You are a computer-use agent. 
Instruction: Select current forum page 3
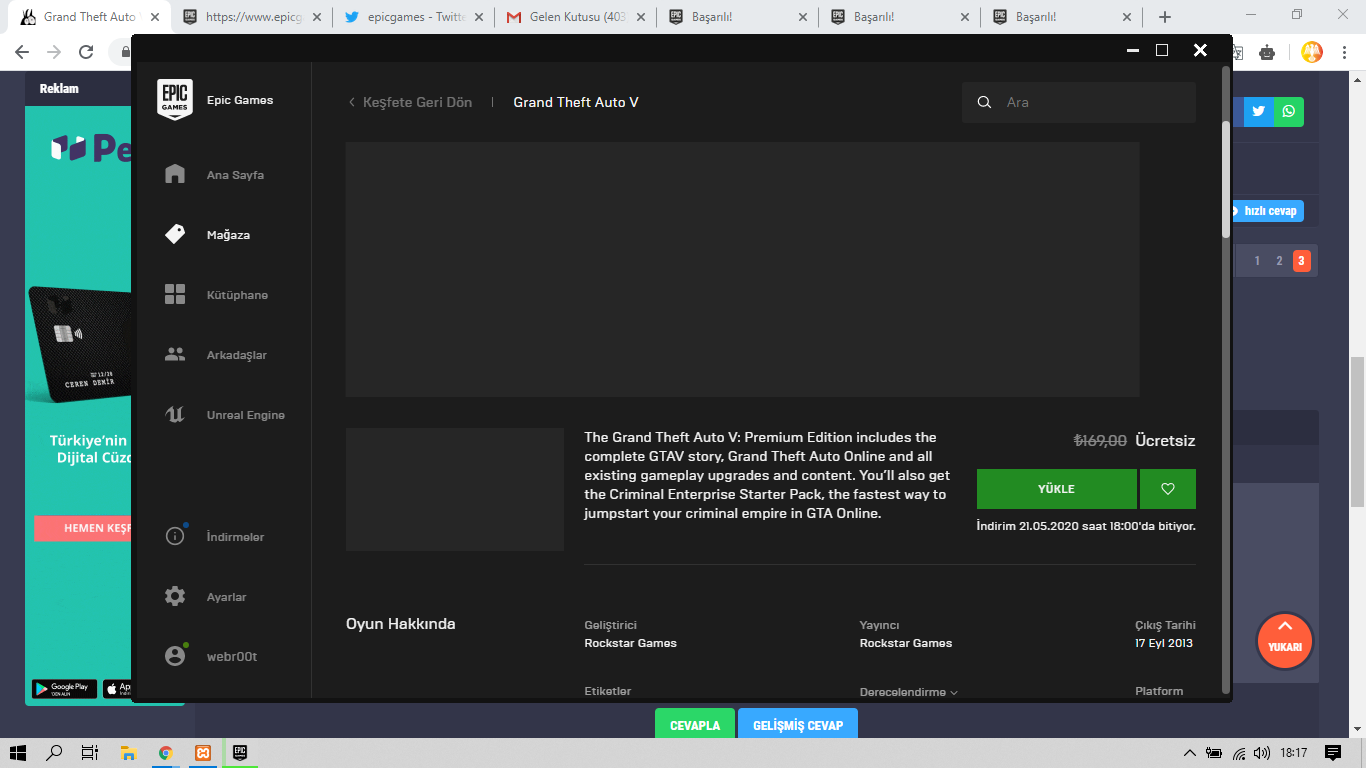coord(1301,261)
